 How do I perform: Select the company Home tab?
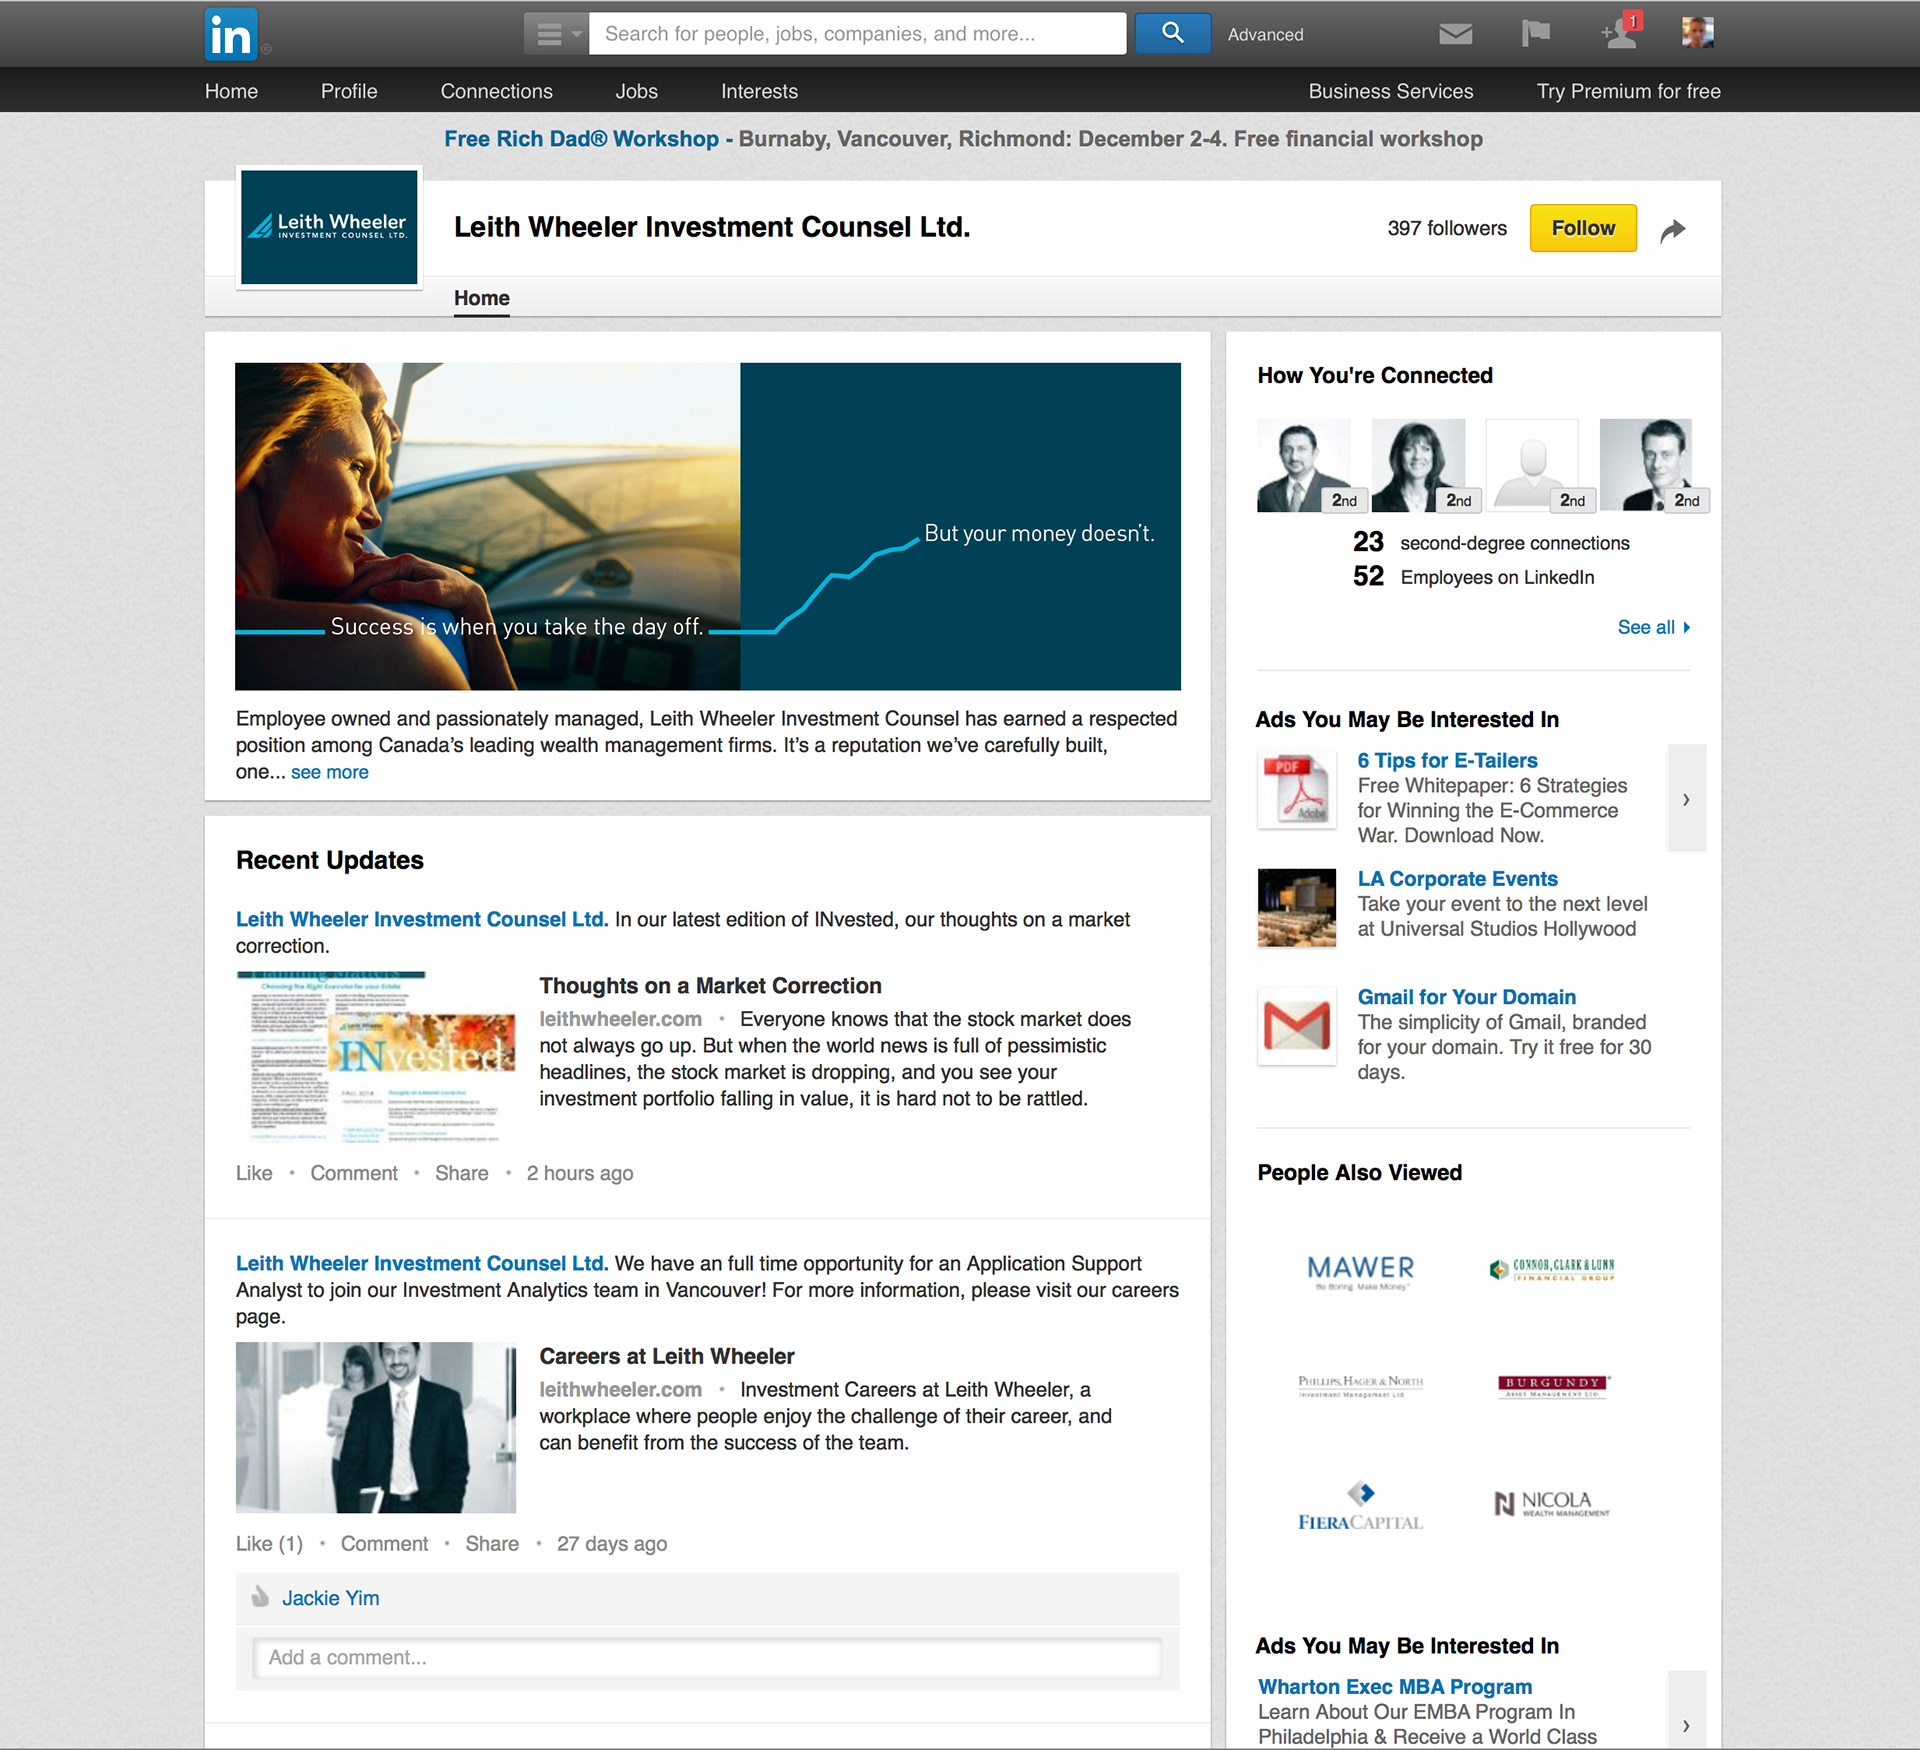click(481, 298)
